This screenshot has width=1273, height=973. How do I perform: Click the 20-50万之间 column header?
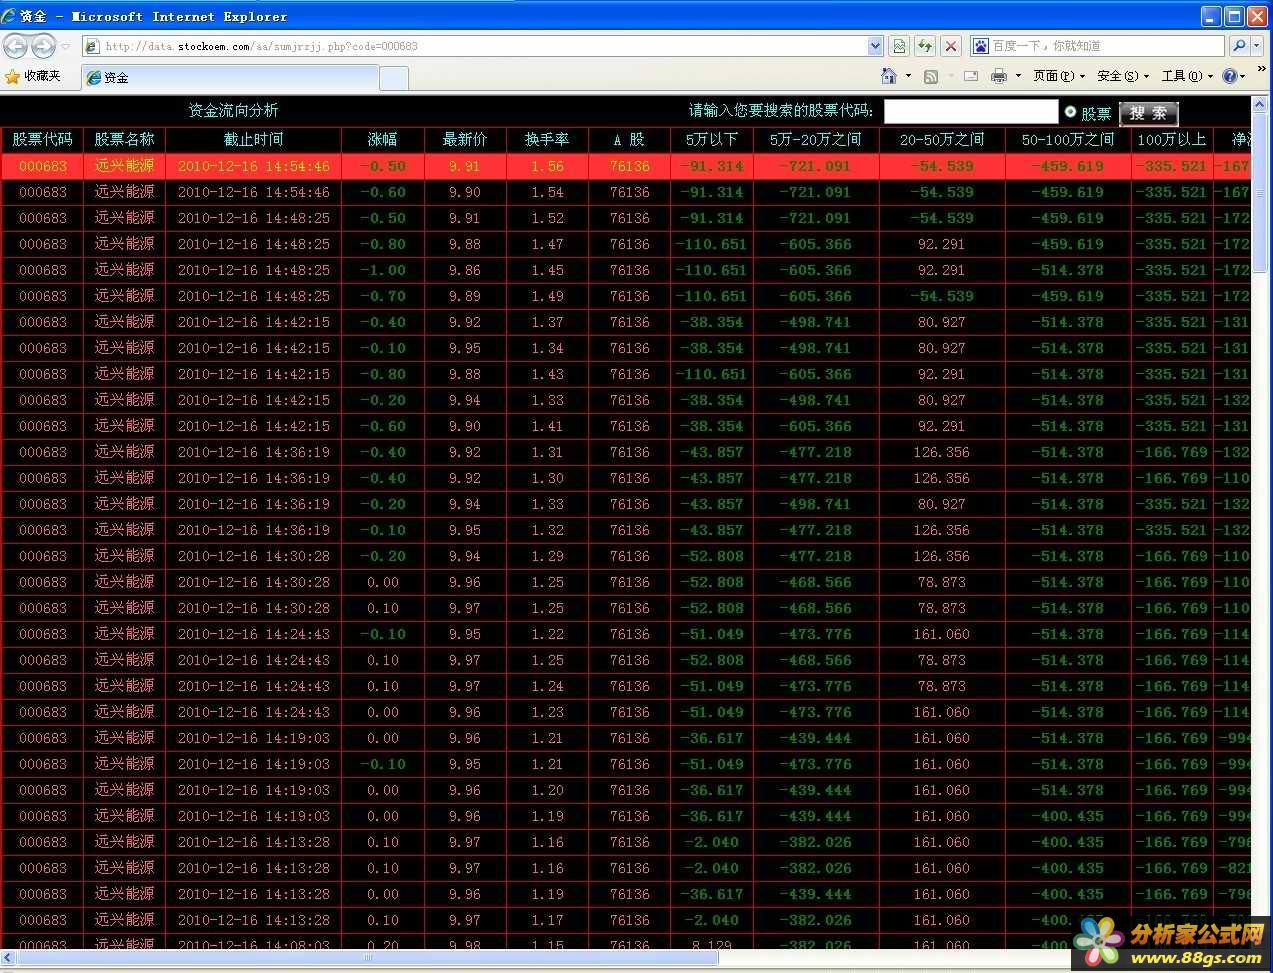941,140
